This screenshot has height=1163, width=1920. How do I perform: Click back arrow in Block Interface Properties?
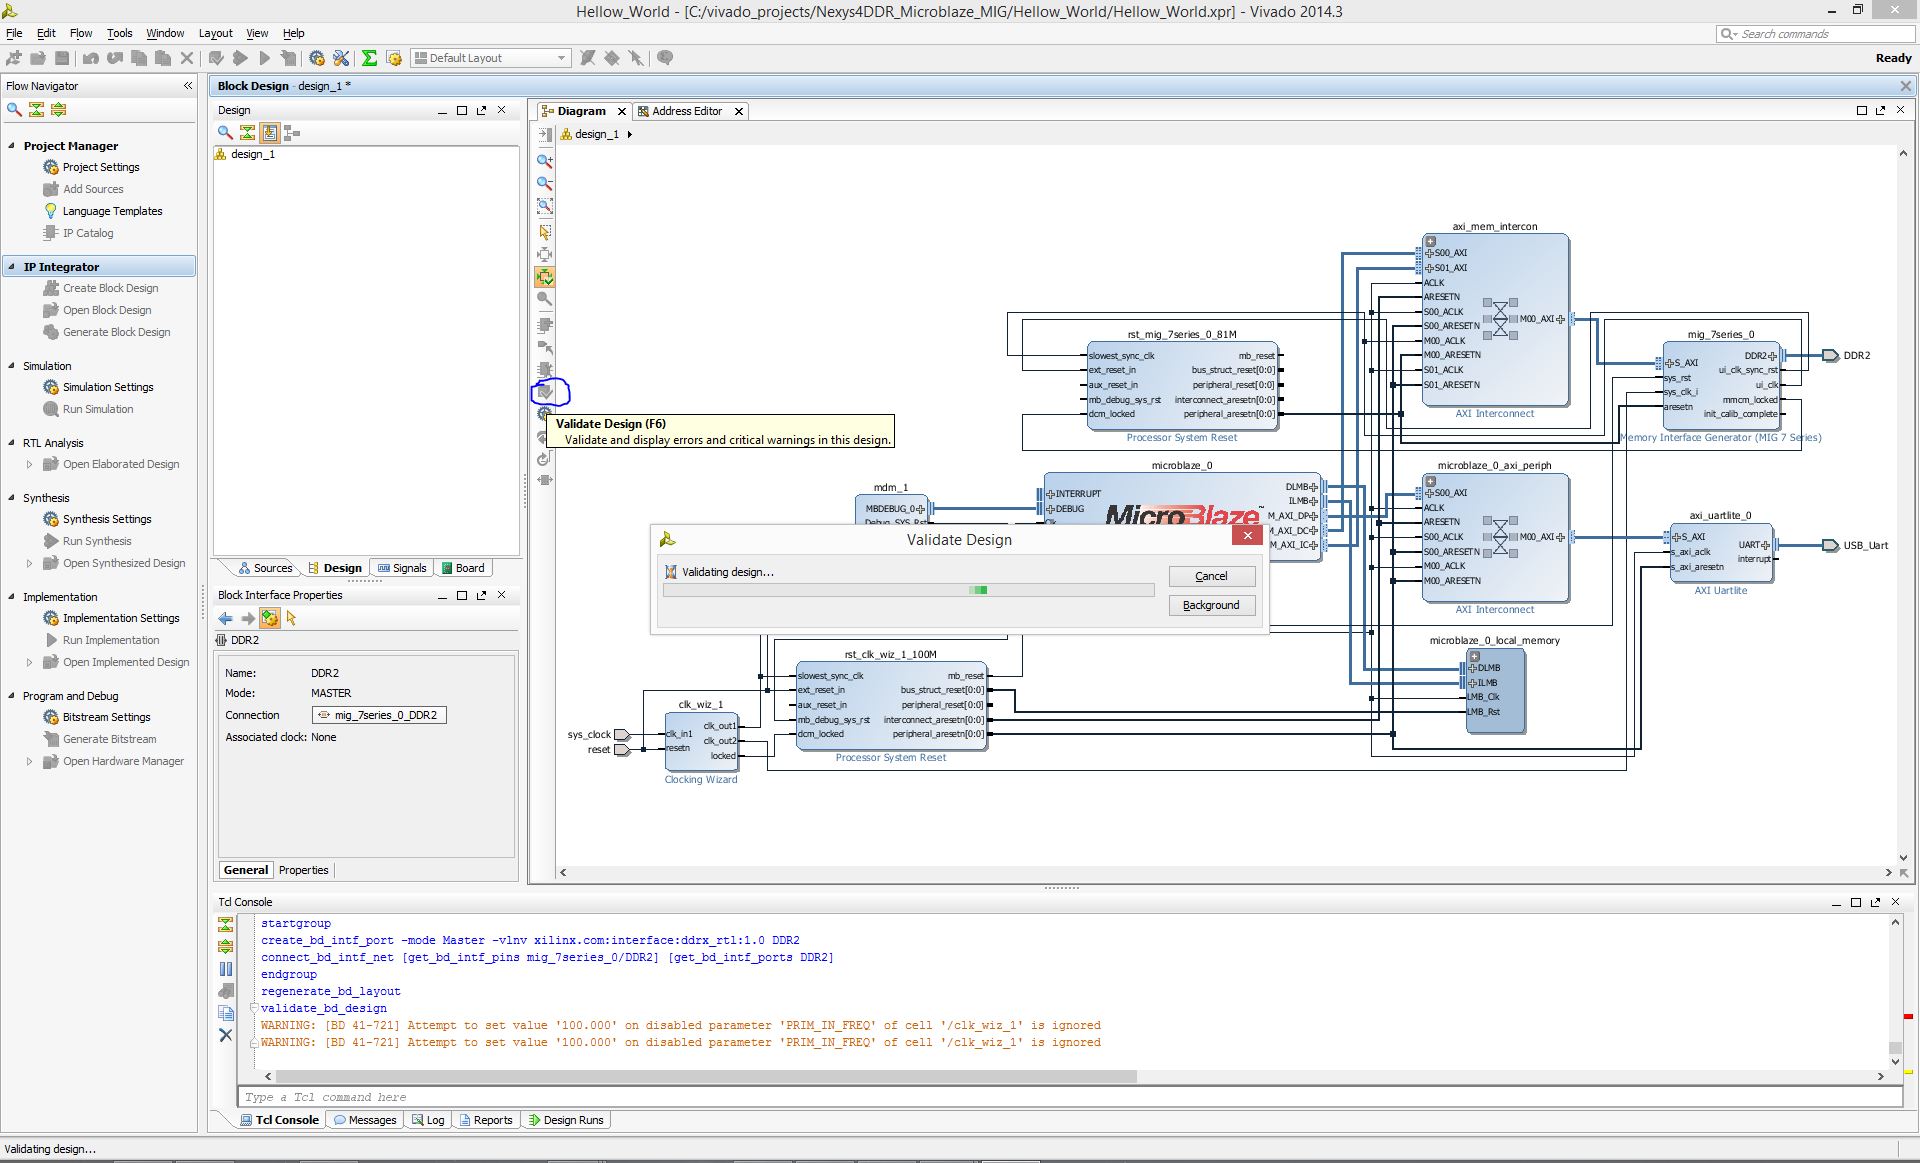click(226, 618)
